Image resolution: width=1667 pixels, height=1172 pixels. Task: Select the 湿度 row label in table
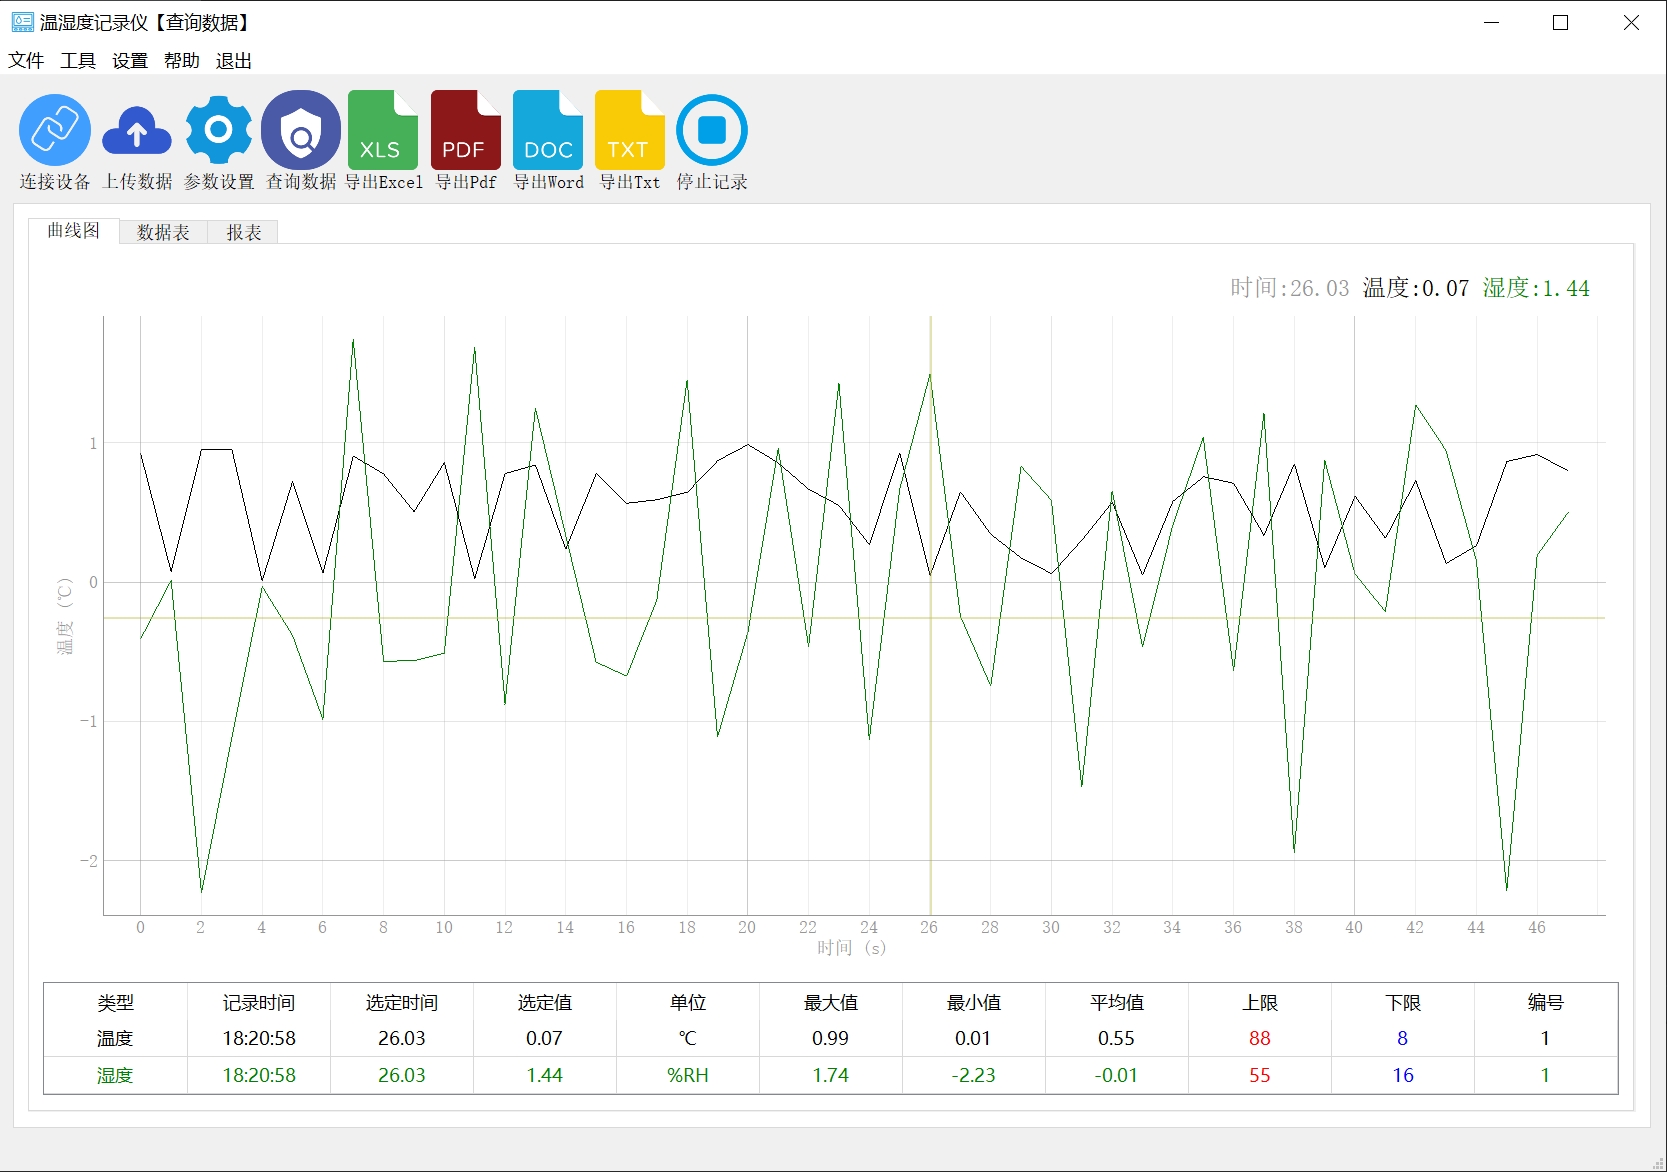(x=115, y=1076)
